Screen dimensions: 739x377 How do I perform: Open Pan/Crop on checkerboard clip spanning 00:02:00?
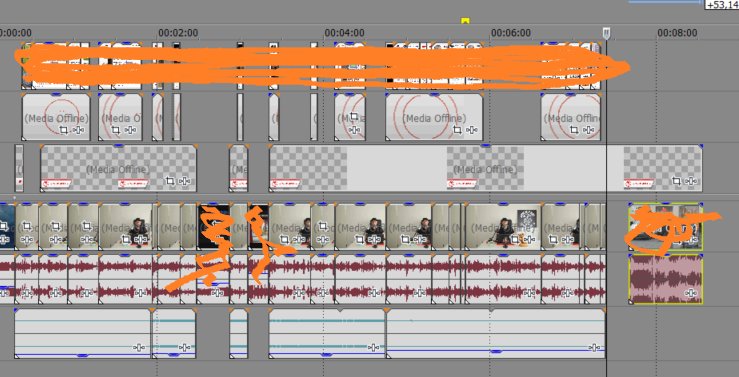coord(170,181)
